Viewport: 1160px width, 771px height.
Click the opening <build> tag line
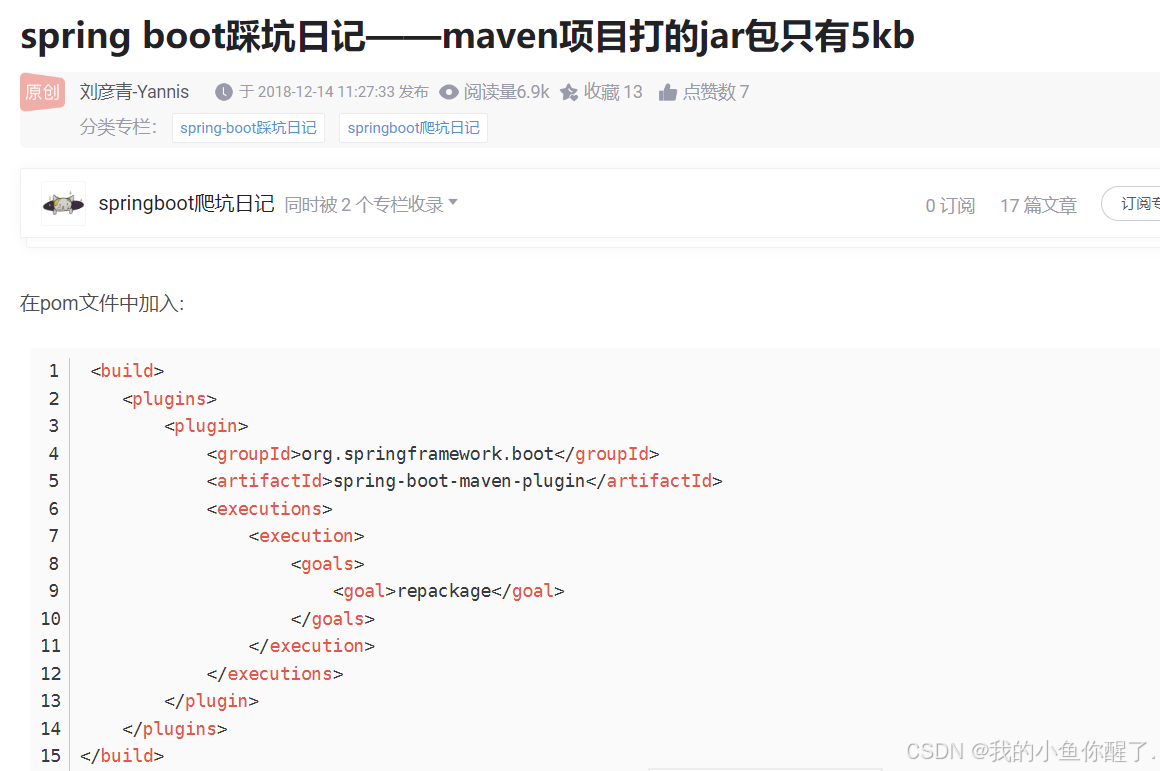[x=127, y=371]
